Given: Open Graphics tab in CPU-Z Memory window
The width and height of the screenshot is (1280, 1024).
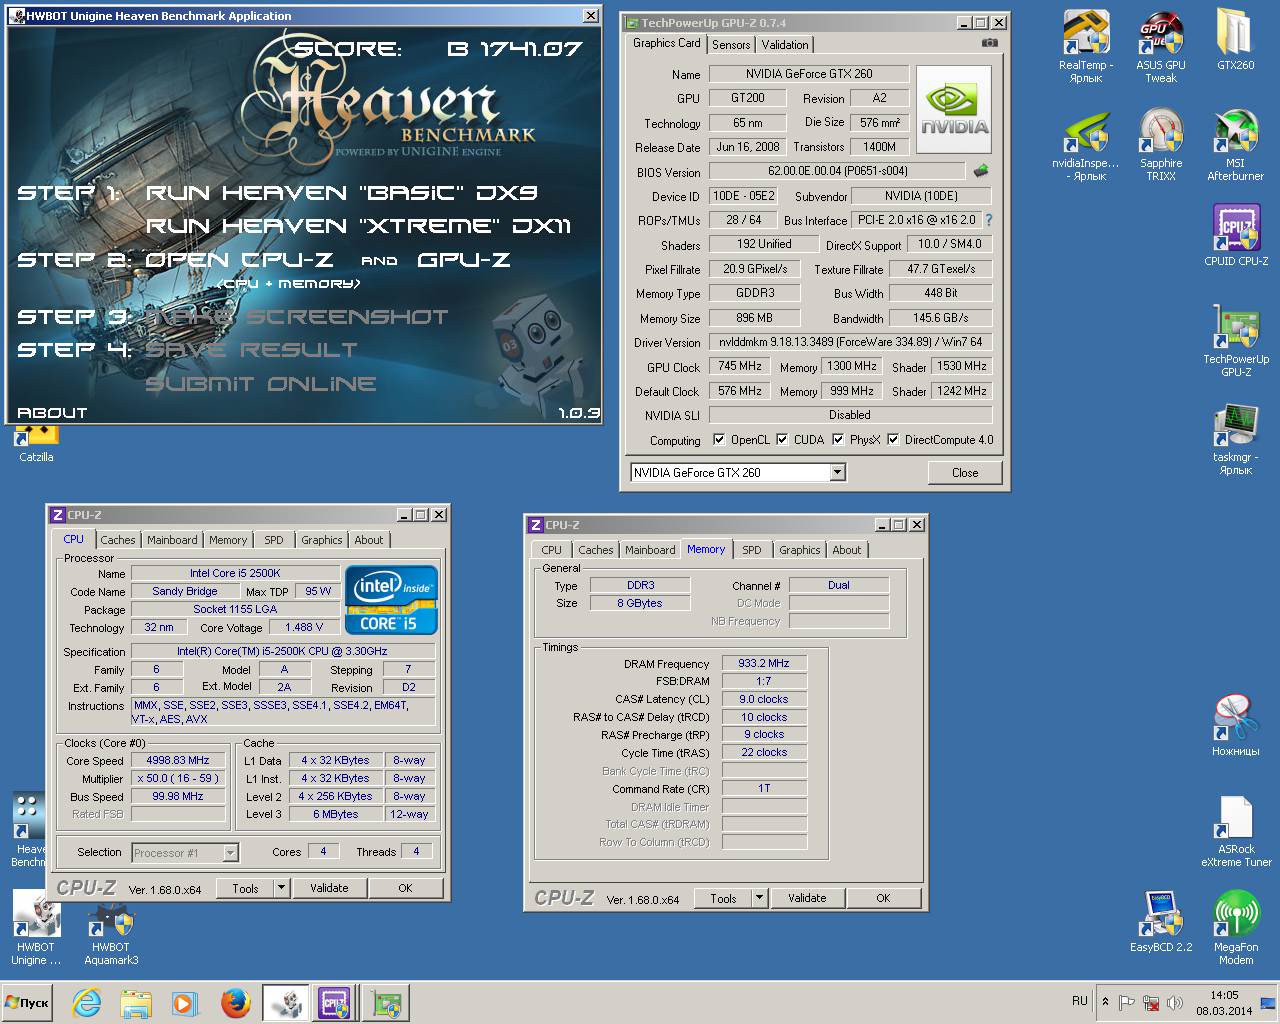Looking at the screenshot, I should 800,550.
